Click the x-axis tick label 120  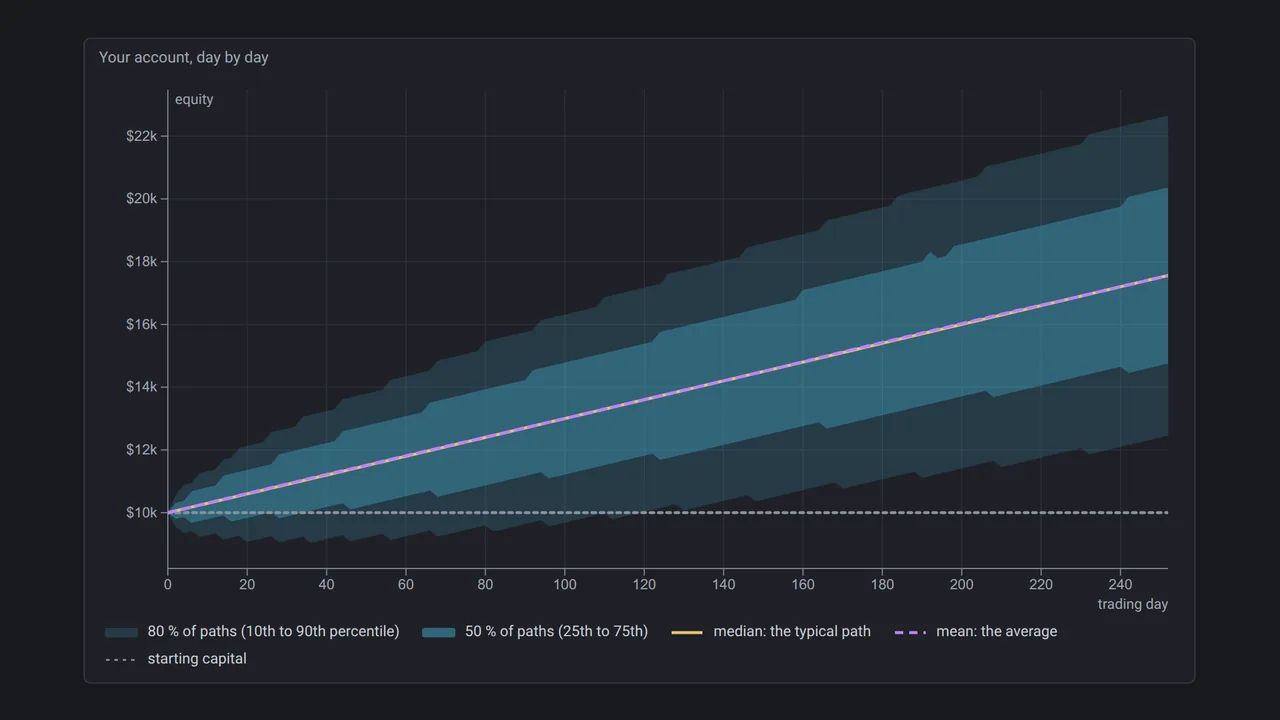pos(644,584)
